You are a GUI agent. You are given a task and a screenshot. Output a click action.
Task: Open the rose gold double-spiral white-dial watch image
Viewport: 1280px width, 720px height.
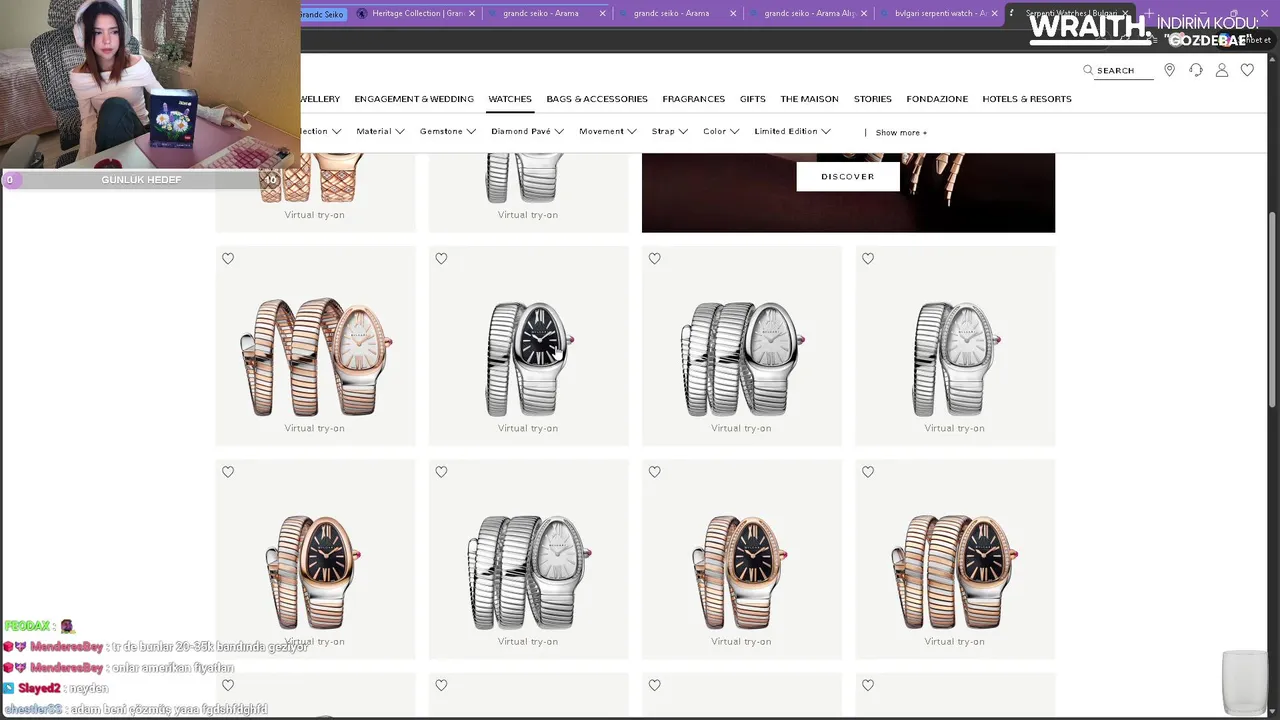coord(315,356)
